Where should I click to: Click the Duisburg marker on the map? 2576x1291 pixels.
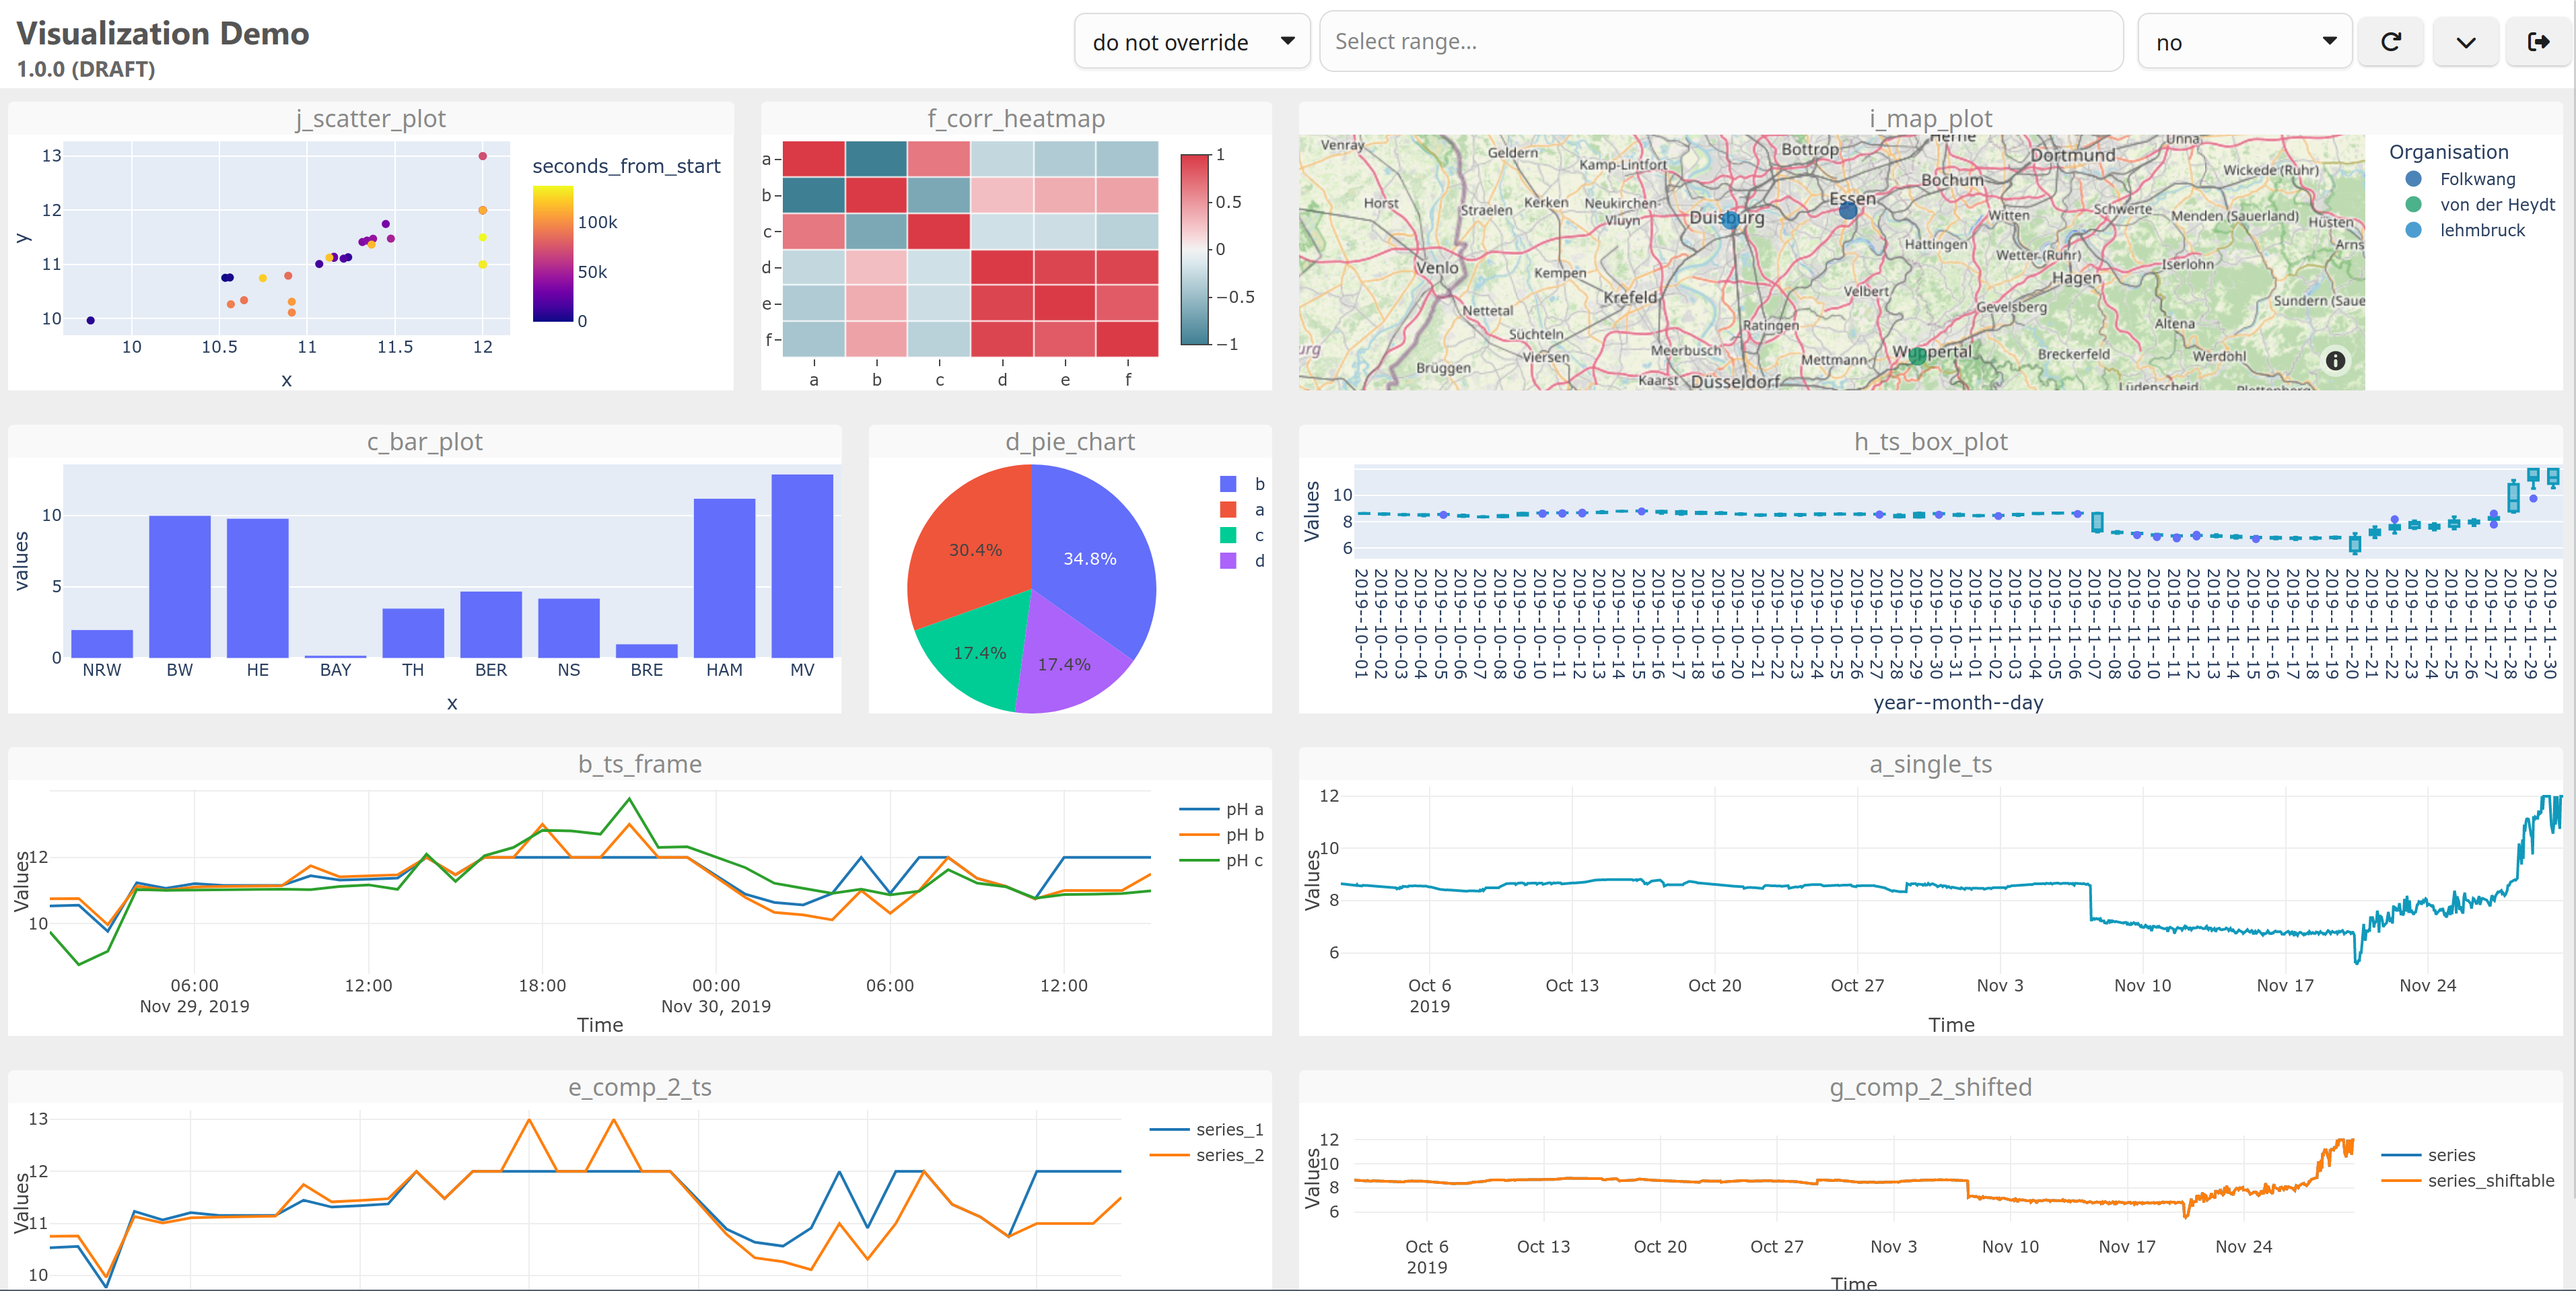tap(1730, 221)
